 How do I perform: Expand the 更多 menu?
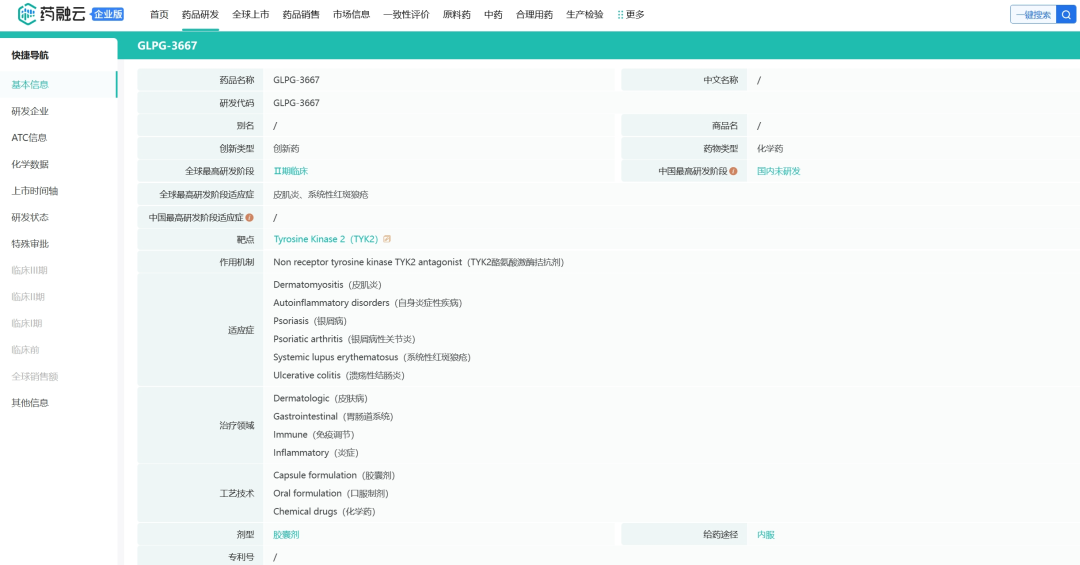pyautogui.click(x=635, y=15)
